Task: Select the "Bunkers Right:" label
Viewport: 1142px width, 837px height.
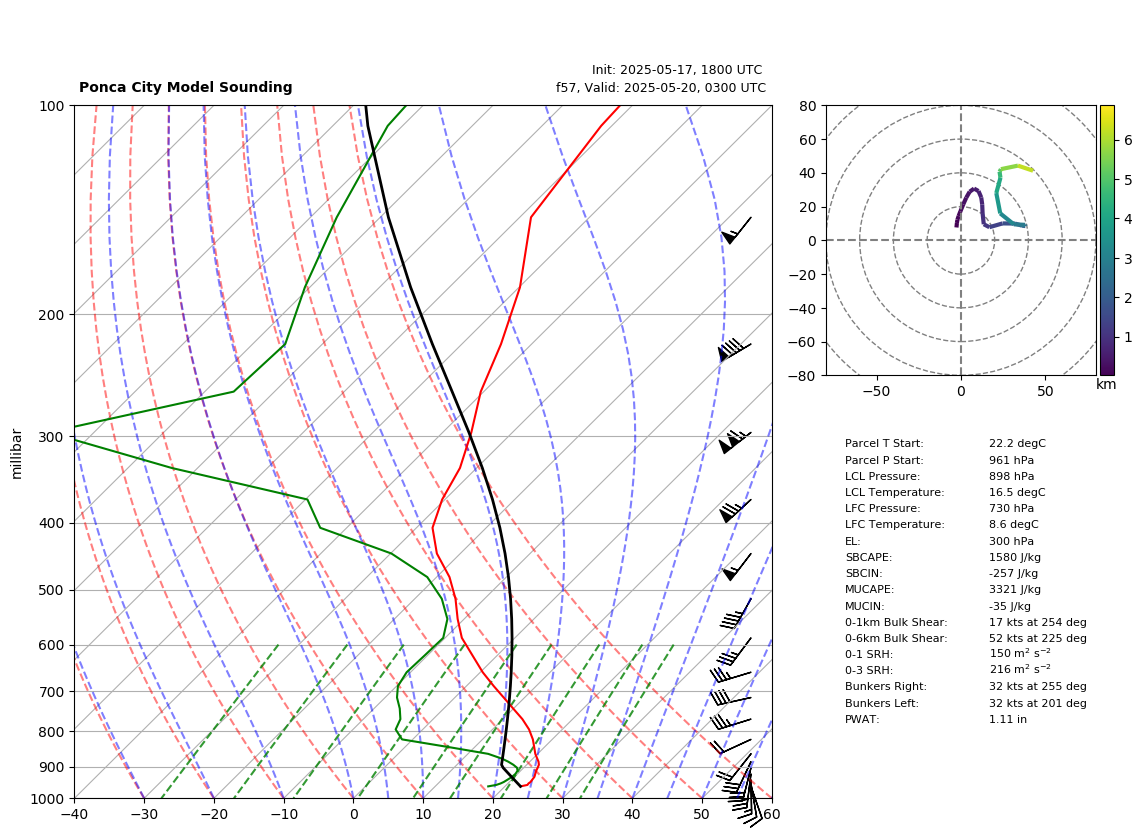Action: point(886,686)
